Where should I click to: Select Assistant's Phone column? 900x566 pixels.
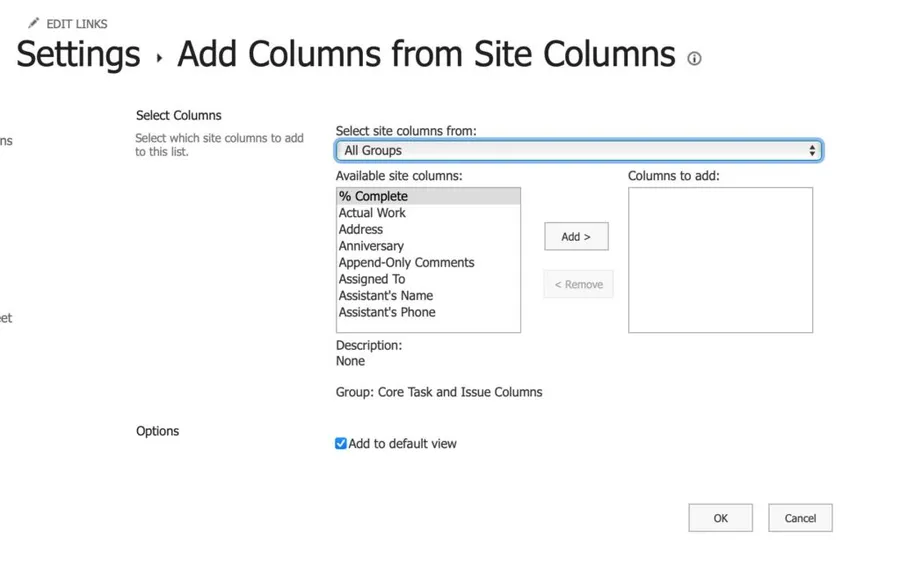click(387, 312)
